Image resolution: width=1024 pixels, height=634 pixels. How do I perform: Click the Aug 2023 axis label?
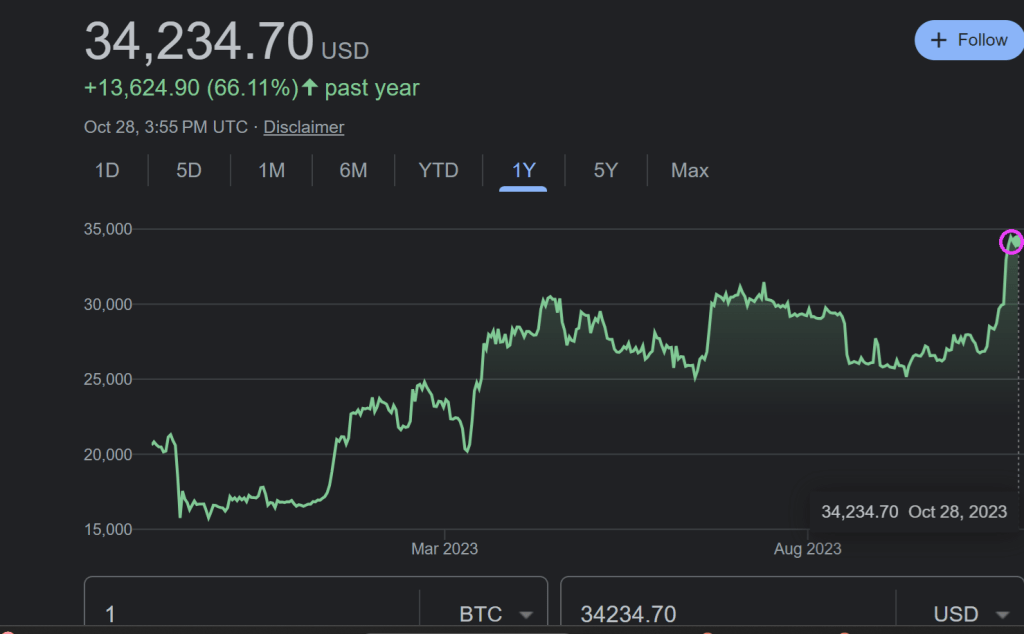[808, 549]
